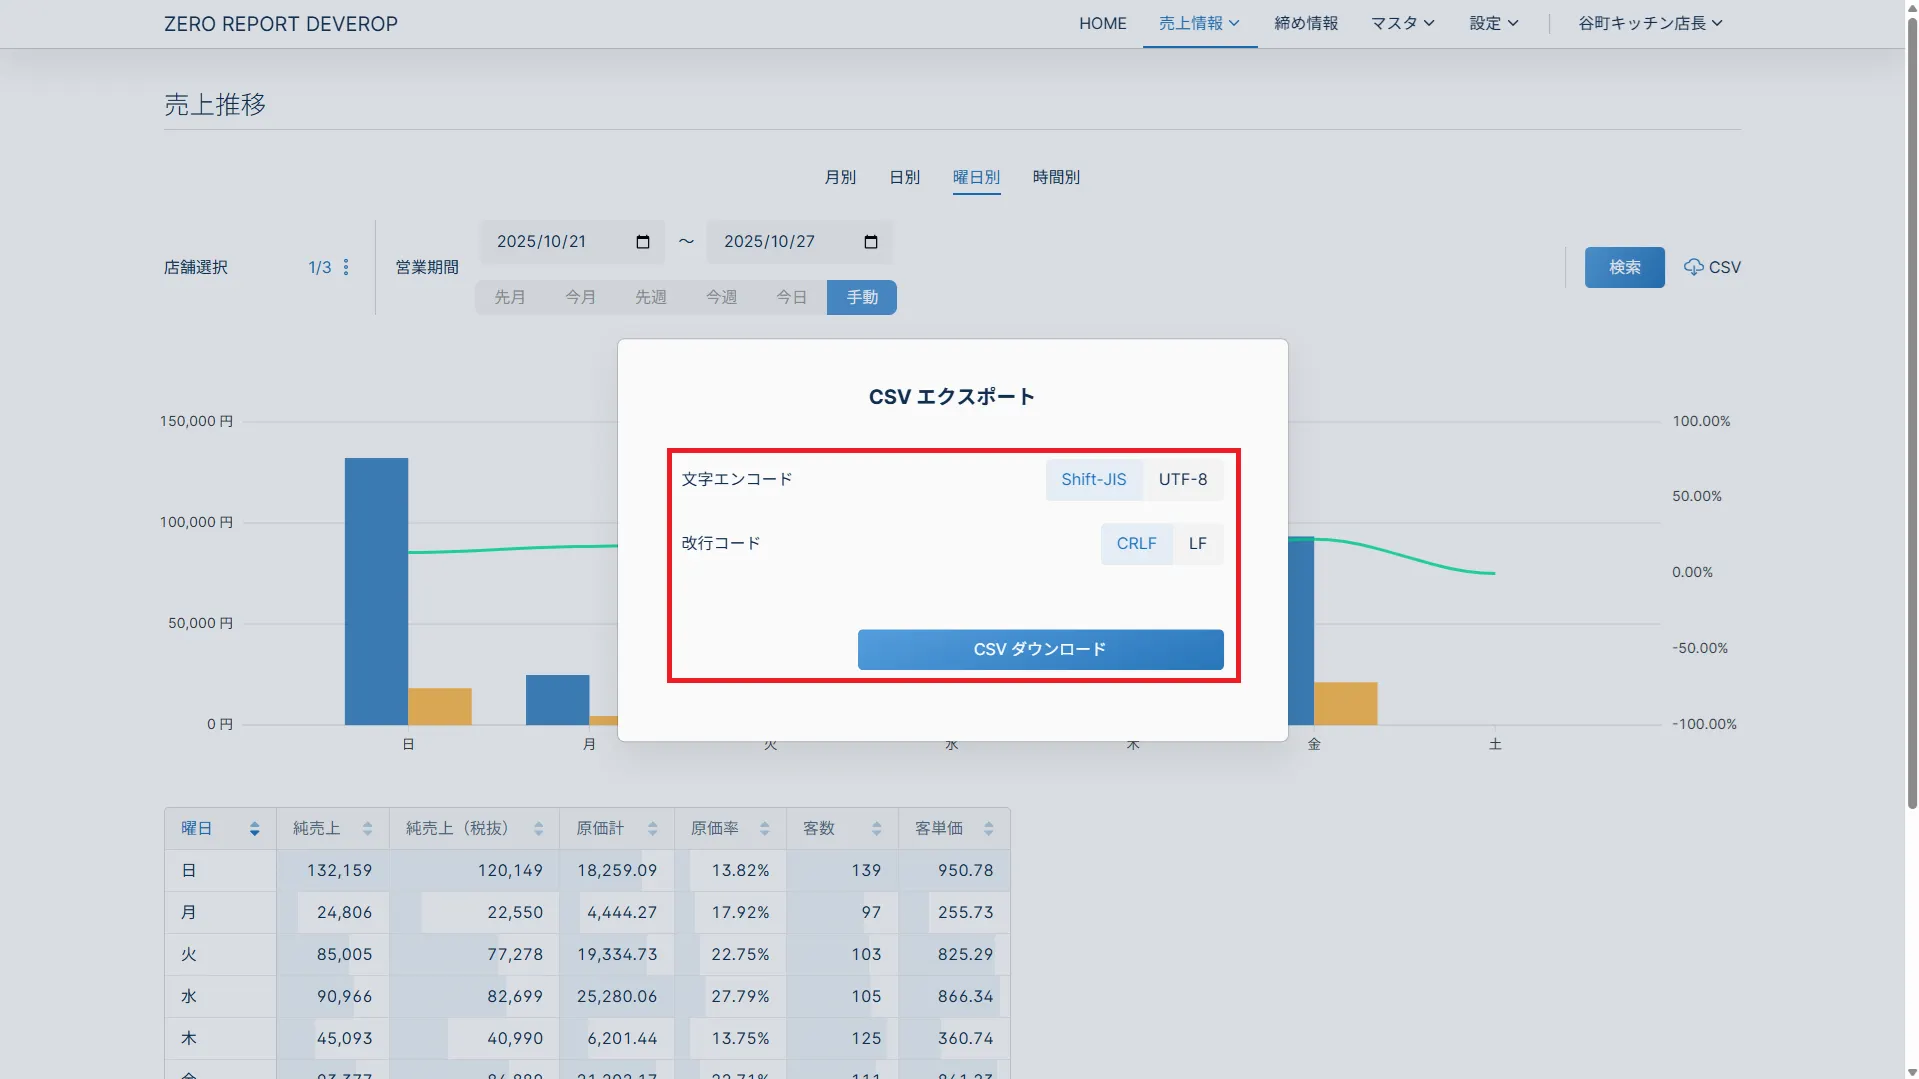Choose LF as the line break code
This screenshot has width=1919, height=1079.
coord(1197,544)
